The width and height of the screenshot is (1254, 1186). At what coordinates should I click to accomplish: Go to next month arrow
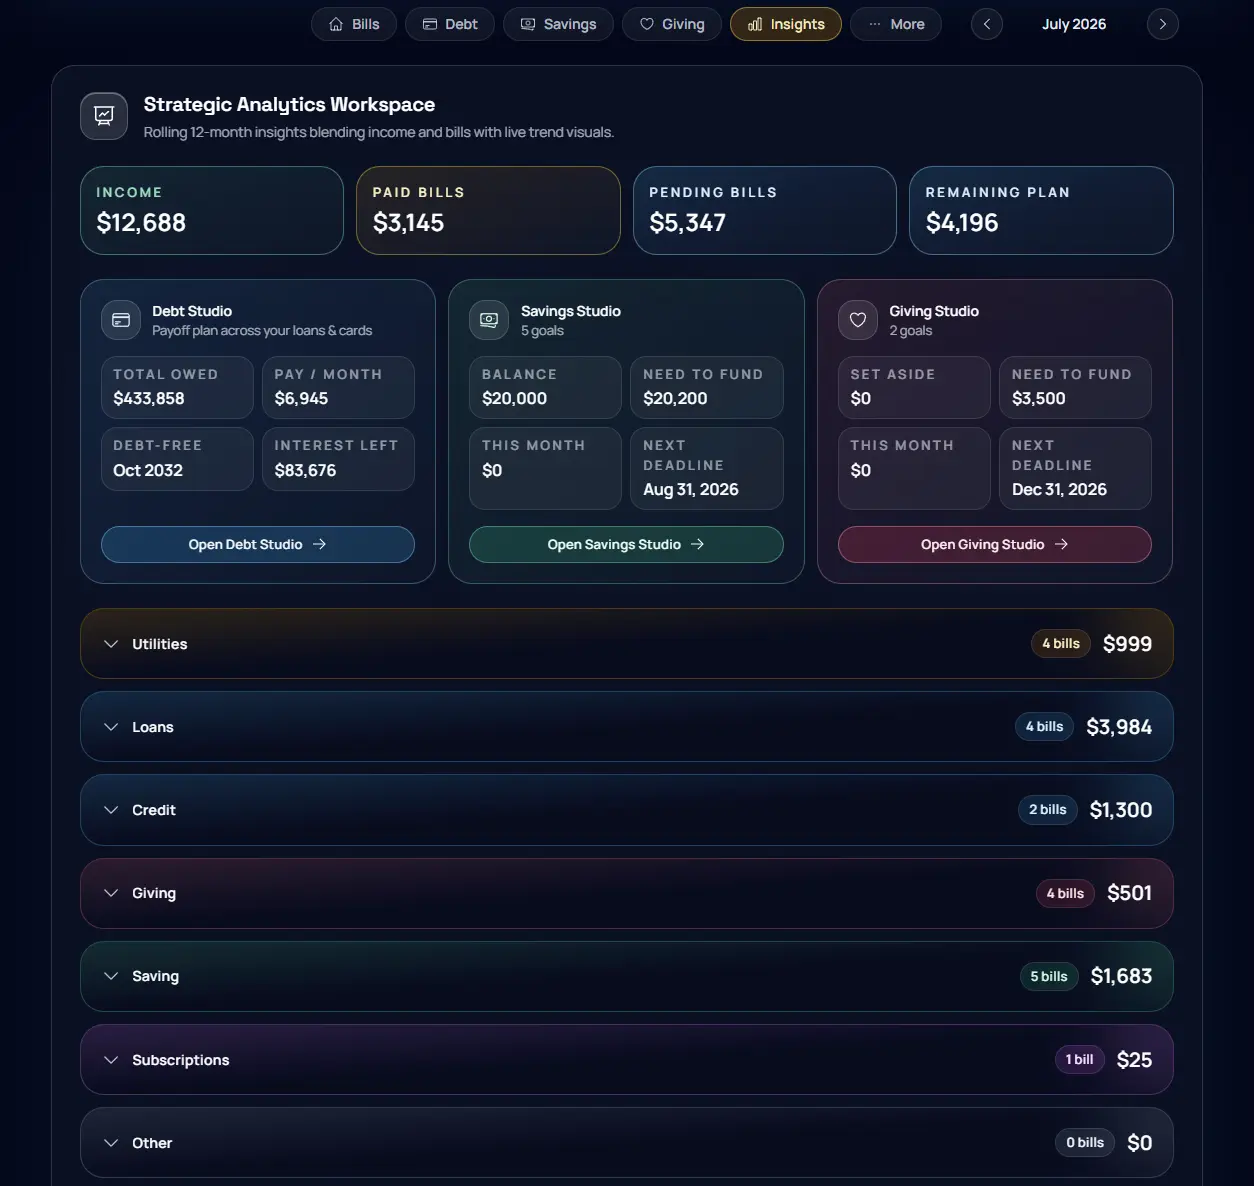1162,24
